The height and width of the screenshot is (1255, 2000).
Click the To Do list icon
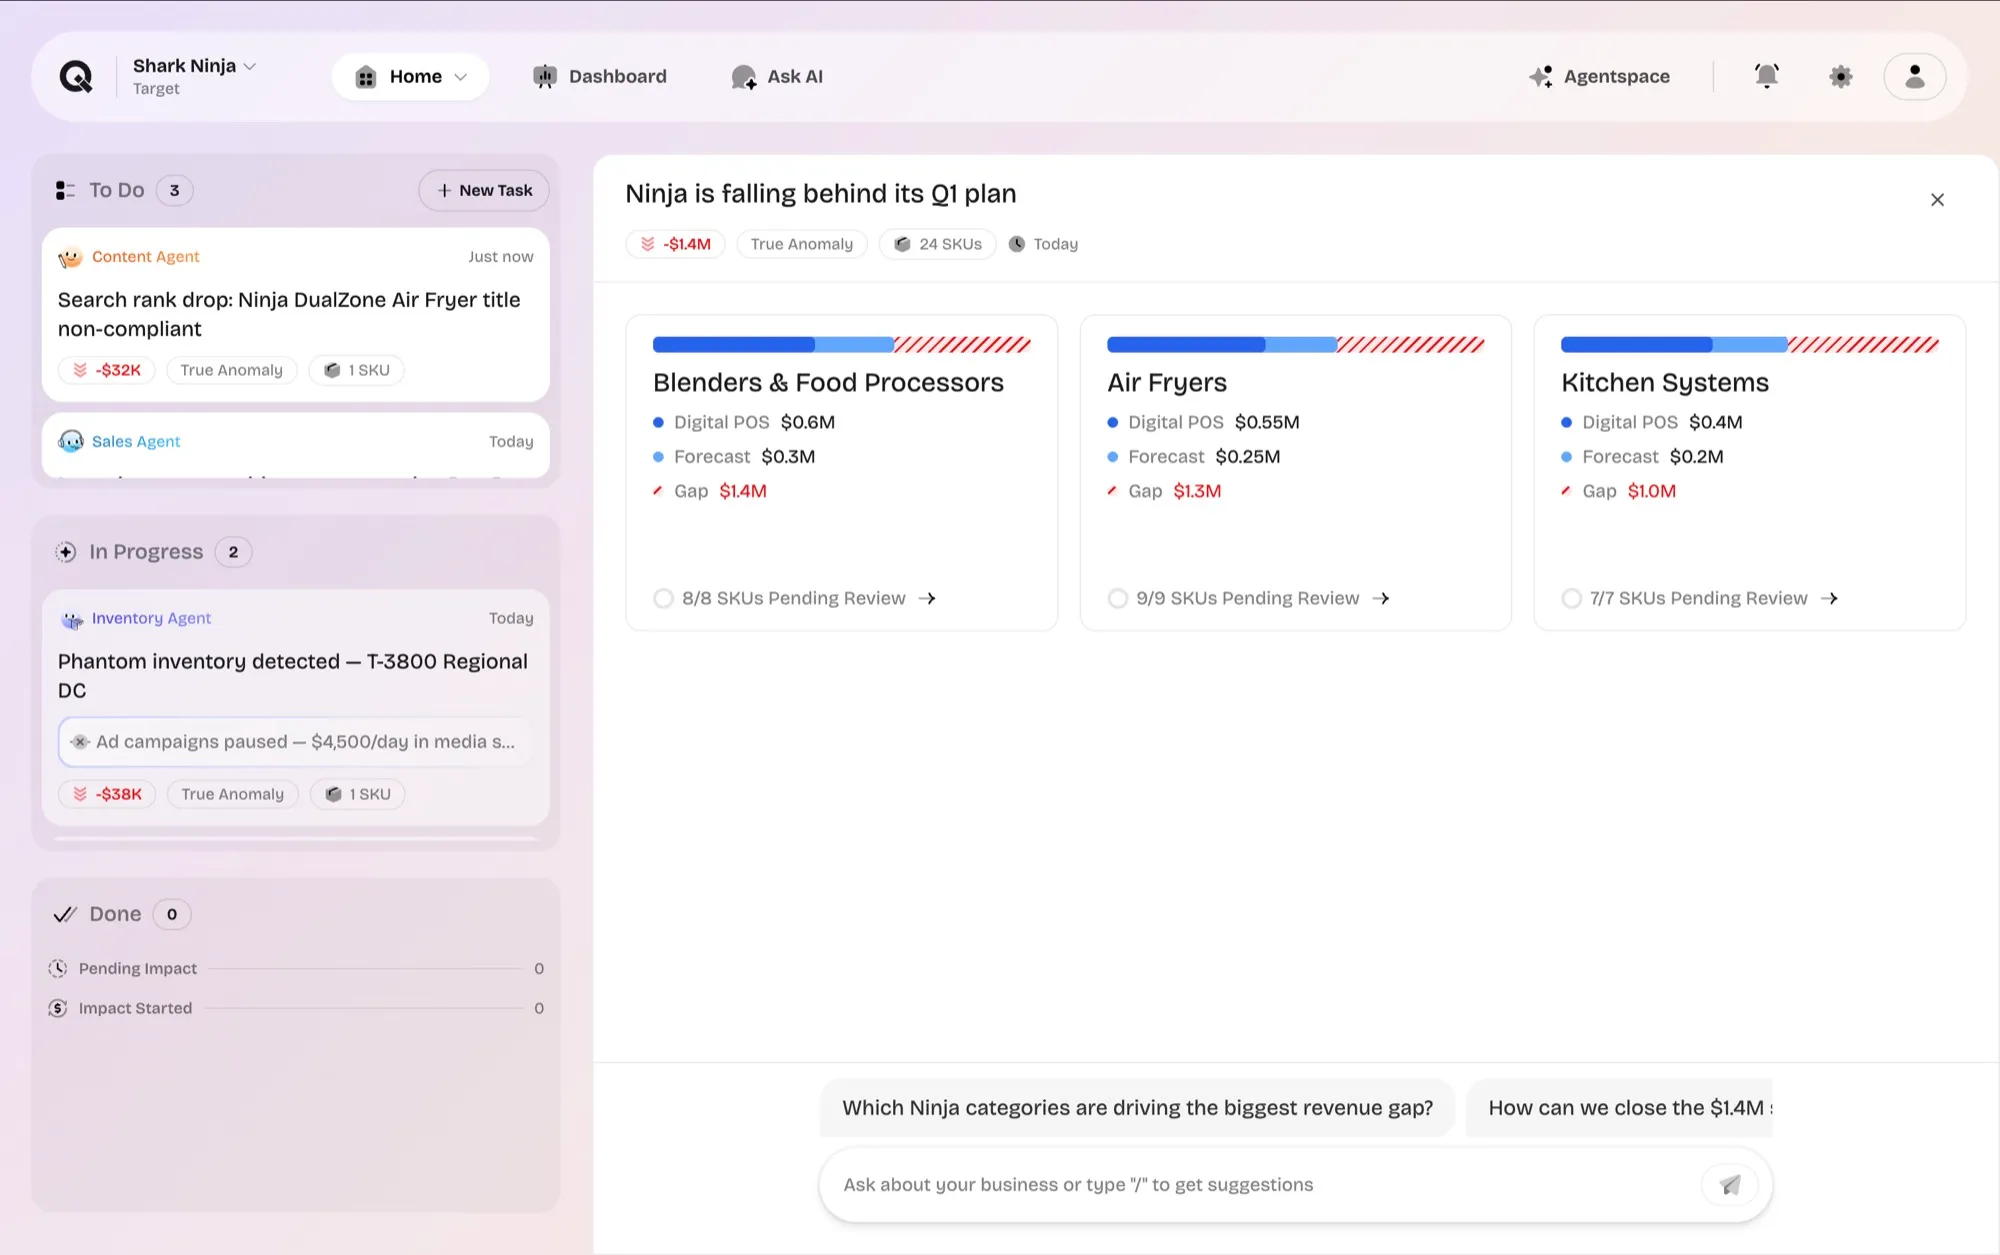tap(66, 190)
